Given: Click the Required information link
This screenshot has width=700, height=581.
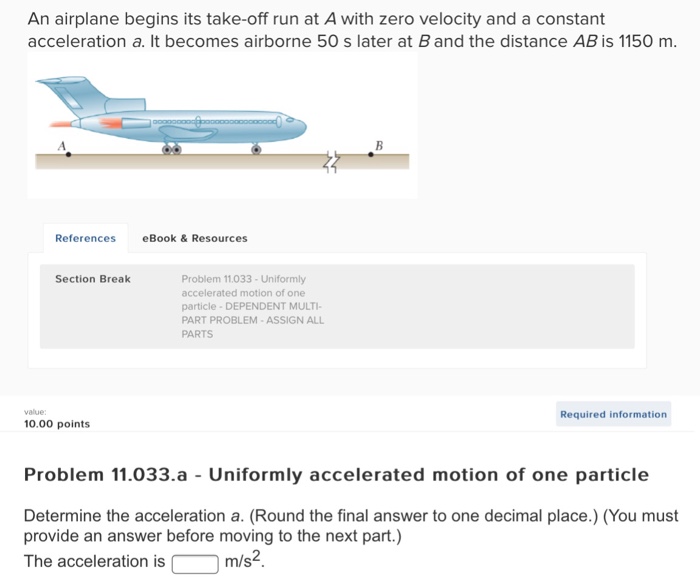Looking at the screenshot, I should pos(613,414).
